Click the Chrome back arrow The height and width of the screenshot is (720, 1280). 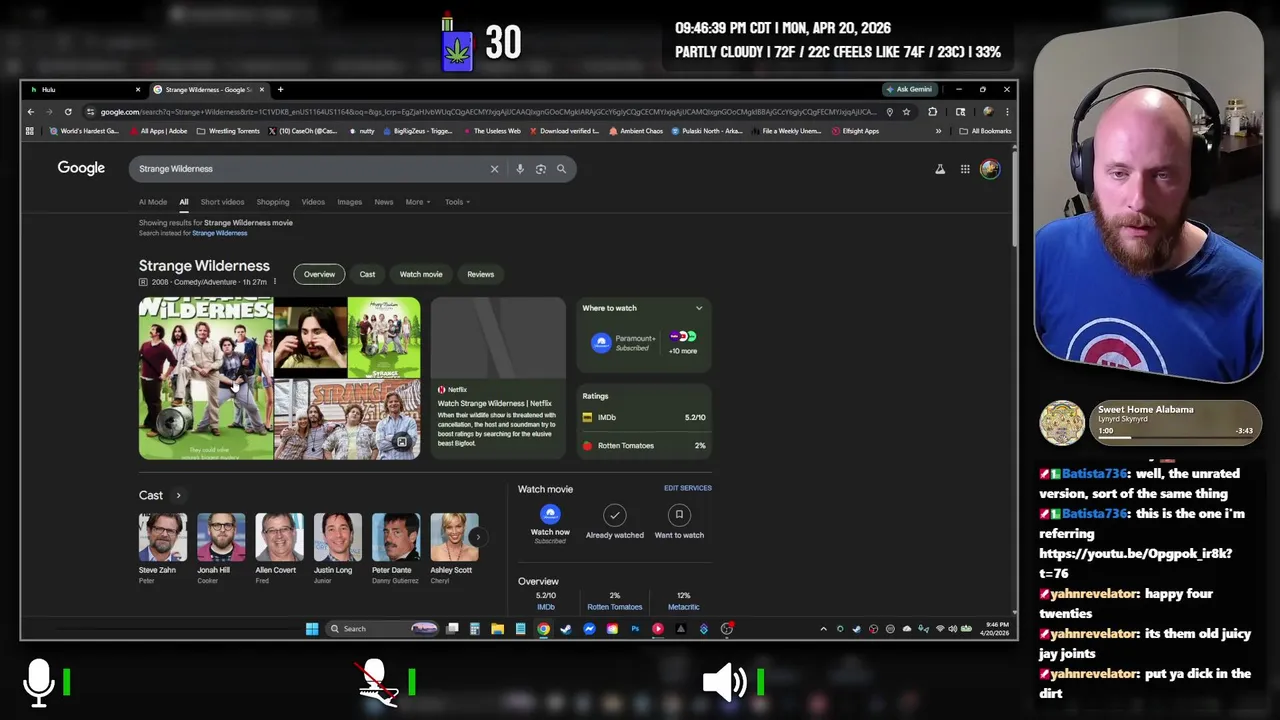point(31,112)
